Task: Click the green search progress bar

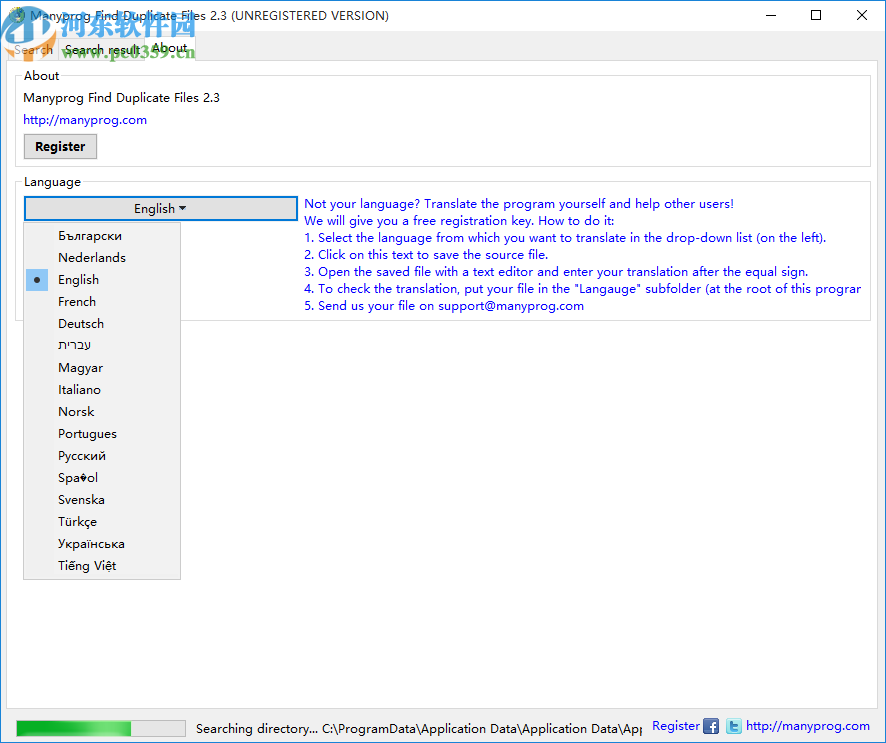Action: coord(101,728)
